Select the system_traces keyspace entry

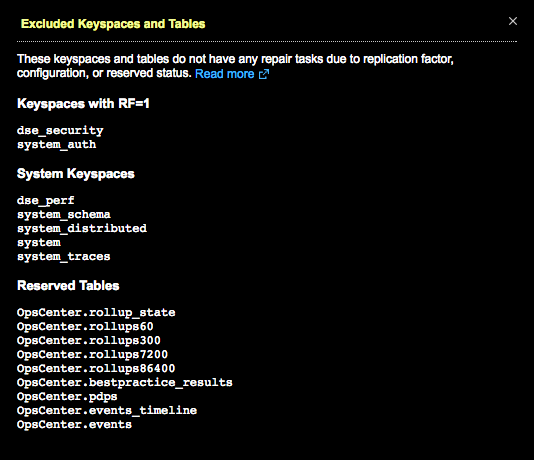pos(64,256)
